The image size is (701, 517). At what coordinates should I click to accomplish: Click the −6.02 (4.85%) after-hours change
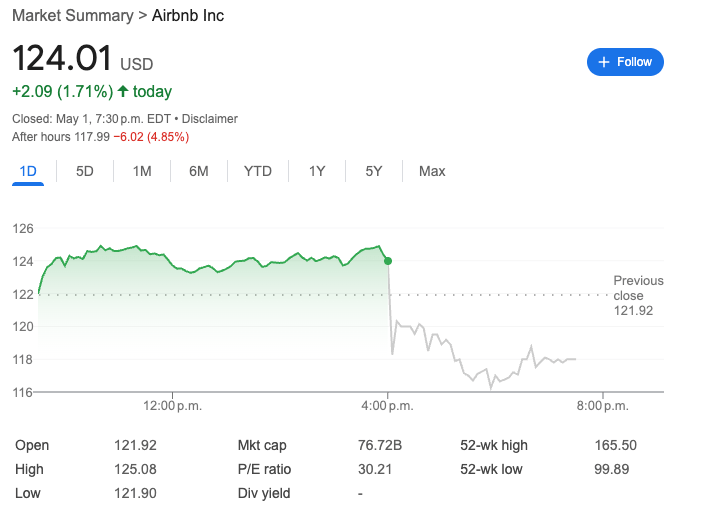point(151,137)
